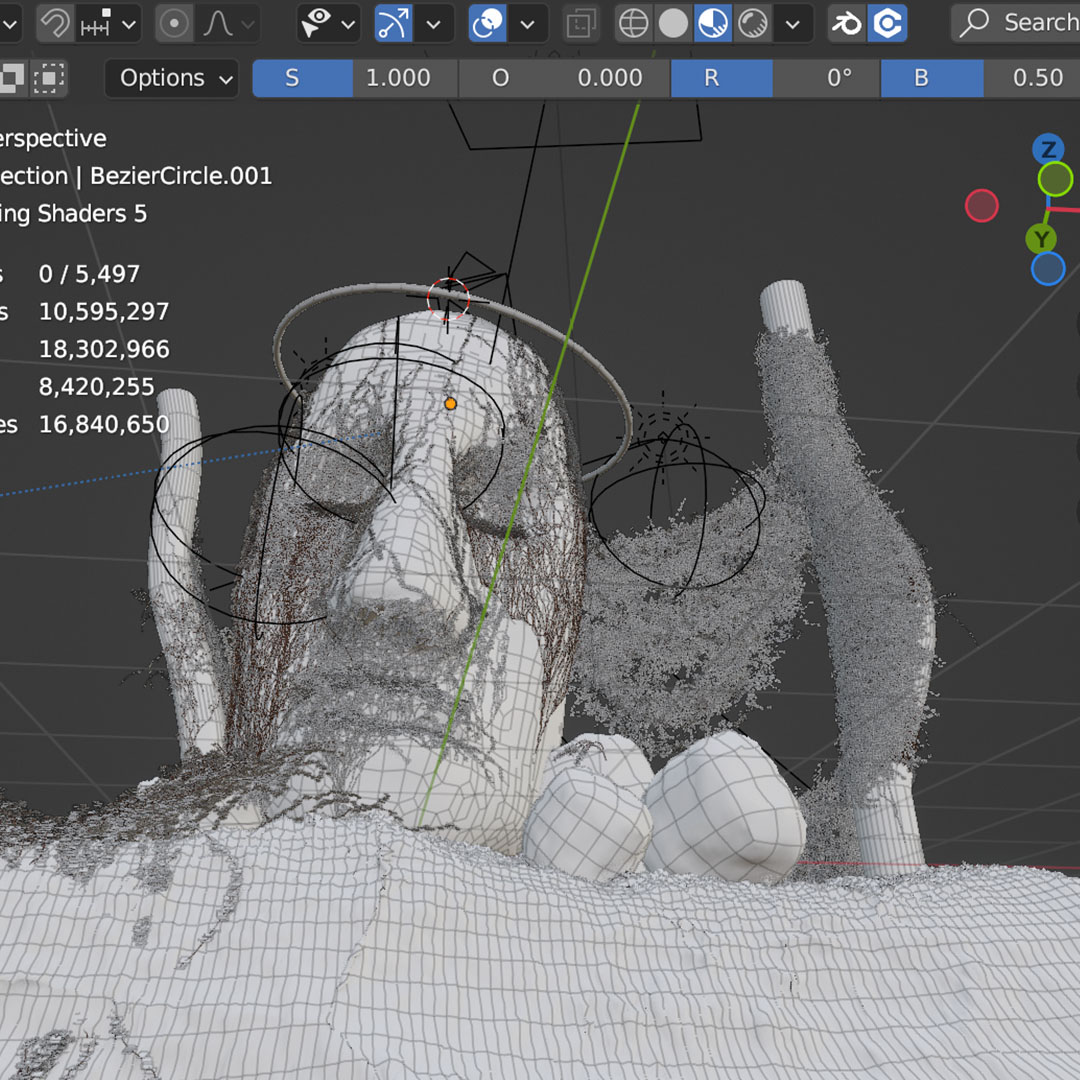The width and height of the screenshot is (1080, 1080).
Task: Select Rendered viewport shading mode
Action: (x=753, y=23)
